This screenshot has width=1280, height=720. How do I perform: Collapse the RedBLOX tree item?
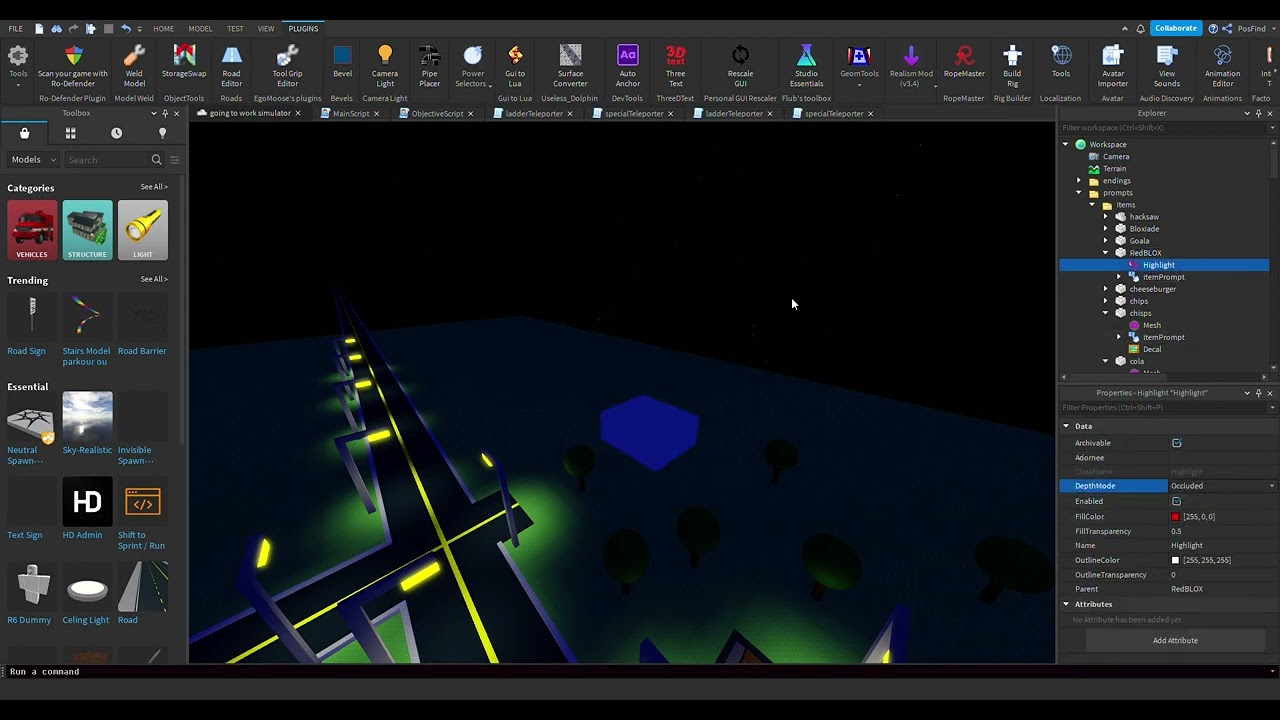point(1106,253)
